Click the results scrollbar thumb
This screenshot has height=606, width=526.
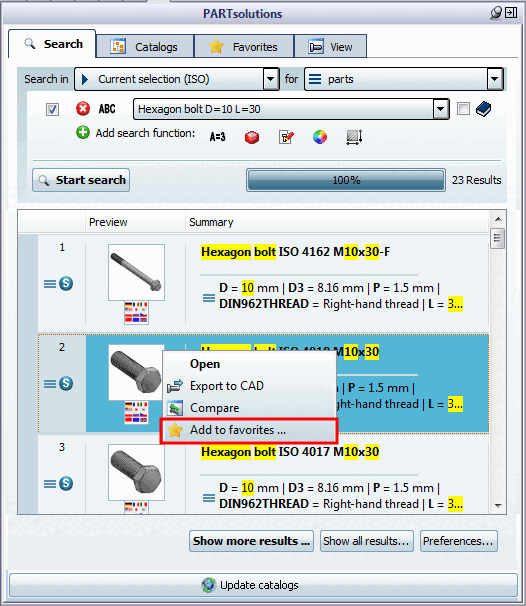click(x=497, y=238)
